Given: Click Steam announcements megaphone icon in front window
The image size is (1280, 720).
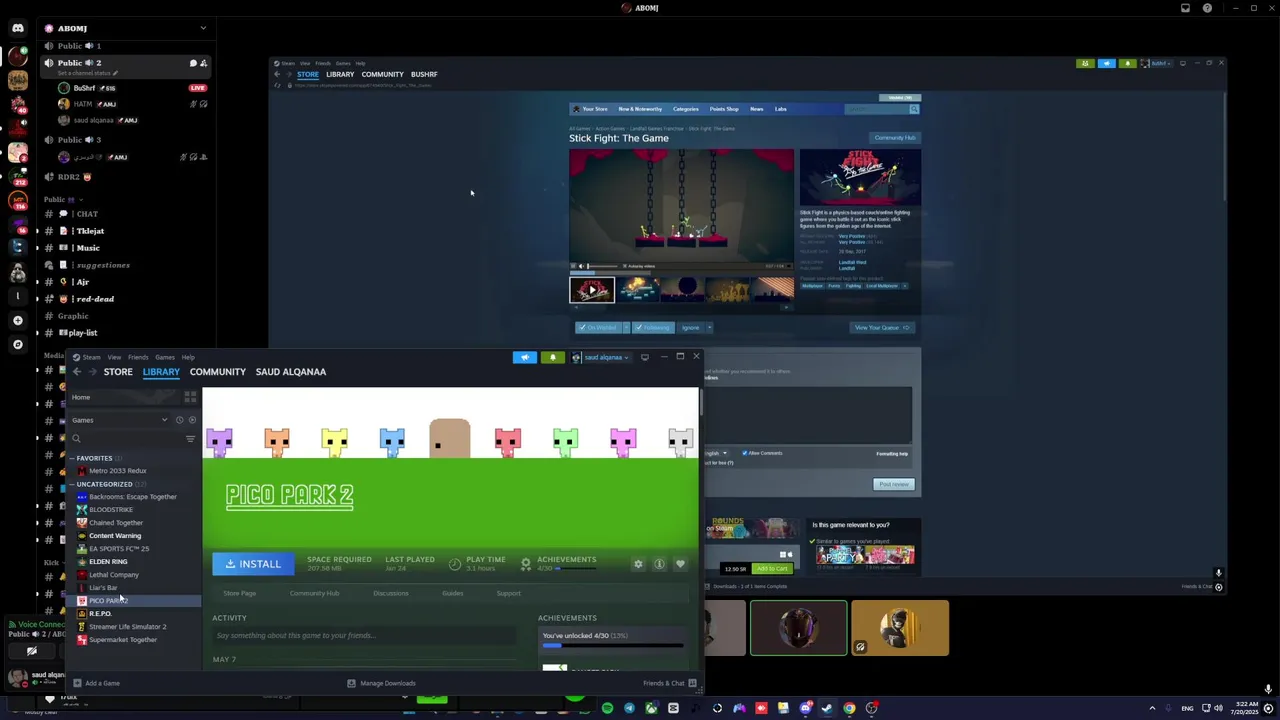Looking at the screenshot, I should coord(525,357).
